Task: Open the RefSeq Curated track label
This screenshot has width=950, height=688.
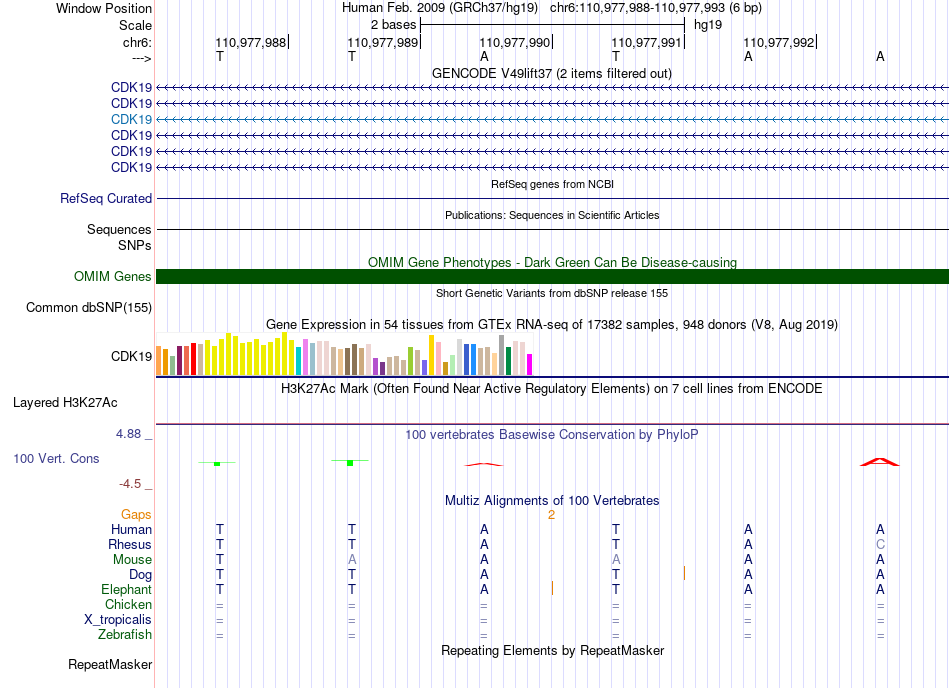Action: point(106,198)
